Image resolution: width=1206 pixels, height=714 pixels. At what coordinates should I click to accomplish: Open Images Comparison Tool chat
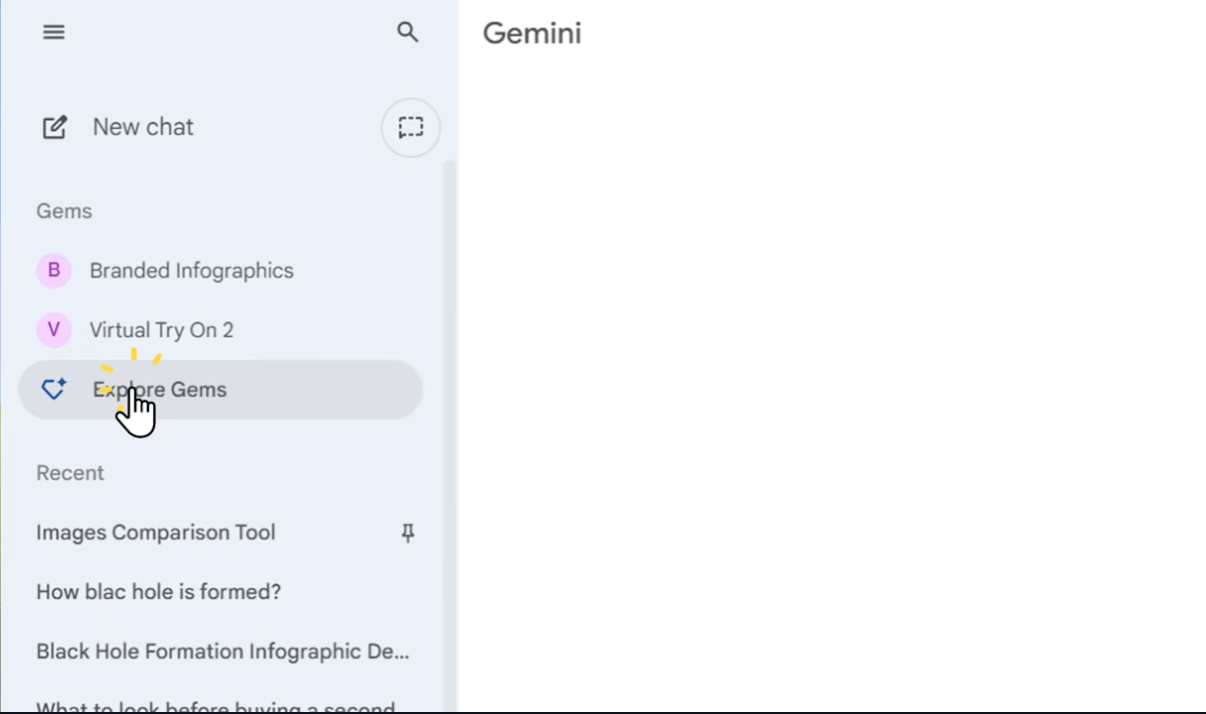coord(156,533)
